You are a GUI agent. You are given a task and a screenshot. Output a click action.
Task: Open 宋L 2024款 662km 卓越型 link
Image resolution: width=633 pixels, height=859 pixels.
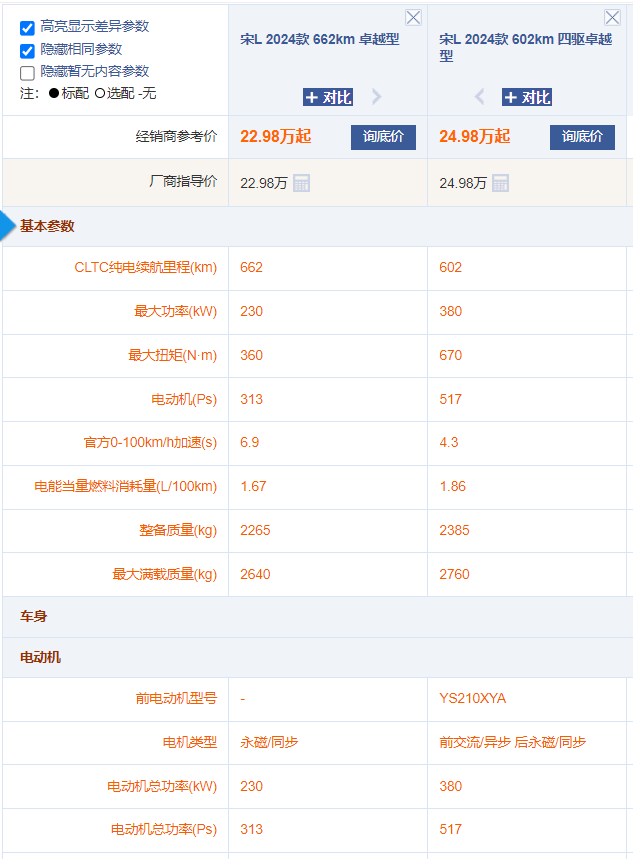(x=320, y=39)
